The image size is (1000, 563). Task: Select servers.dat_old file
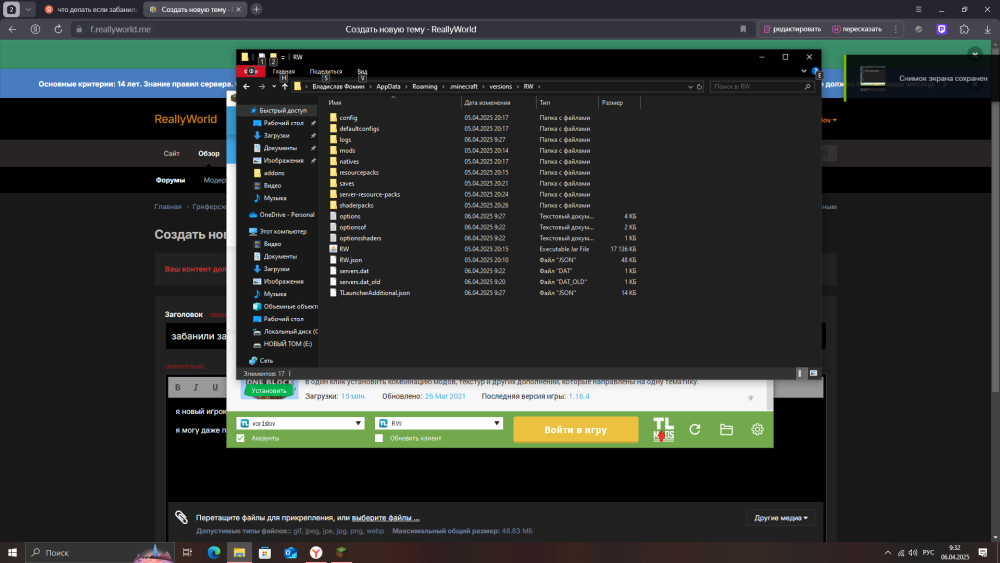(x=360, y=282)
